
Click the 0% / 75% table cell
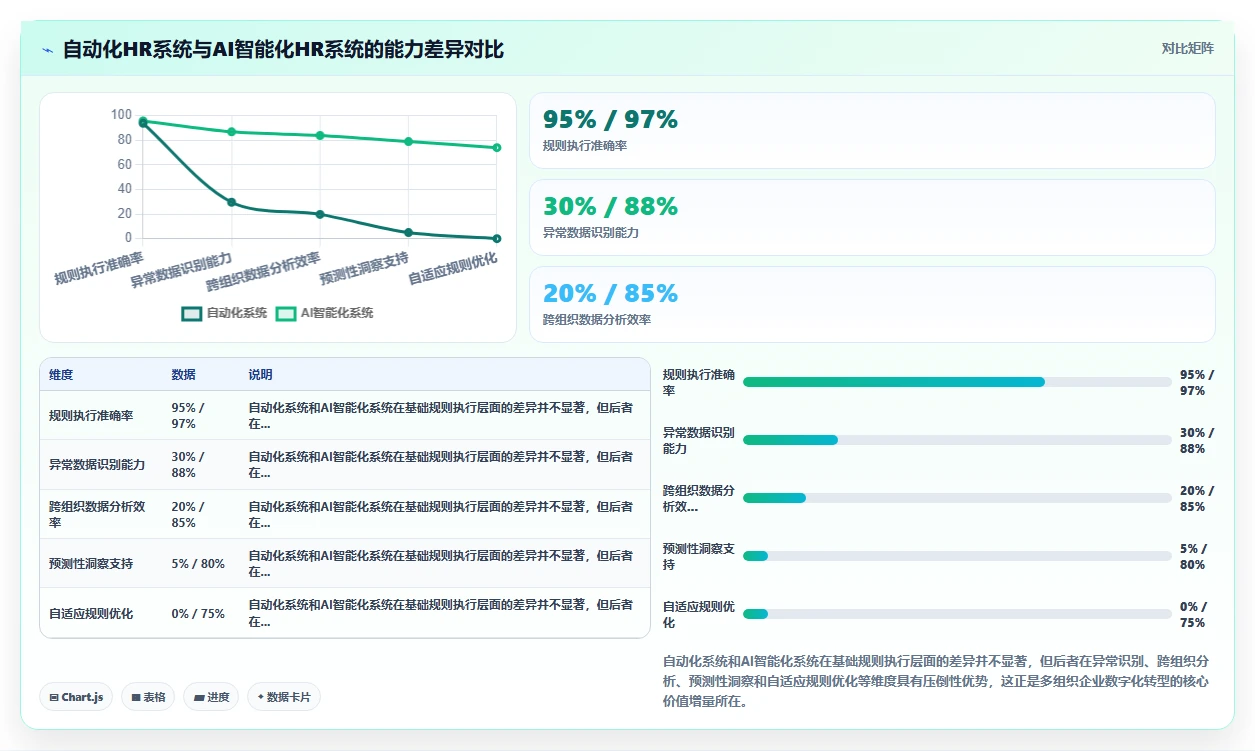198,613
